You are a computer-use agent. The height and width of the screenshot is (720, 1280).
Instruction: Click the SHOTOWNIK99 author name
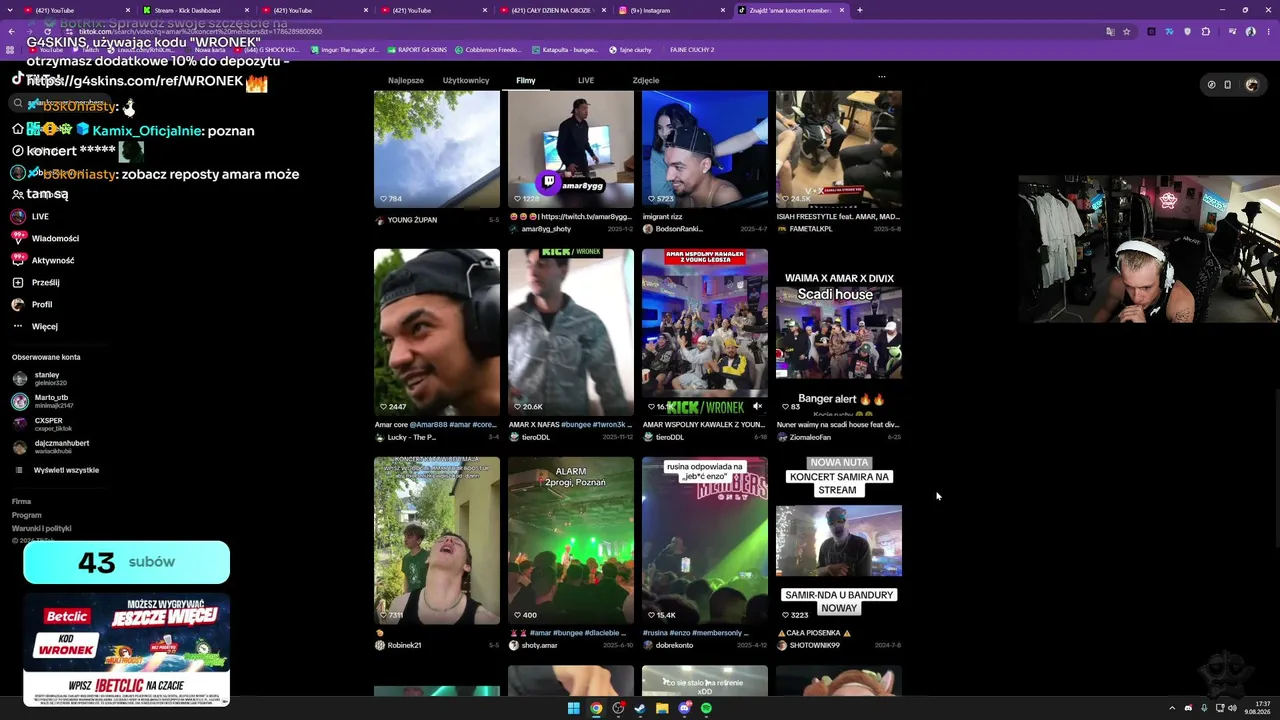pyautogui.click(x=816, y=645)
